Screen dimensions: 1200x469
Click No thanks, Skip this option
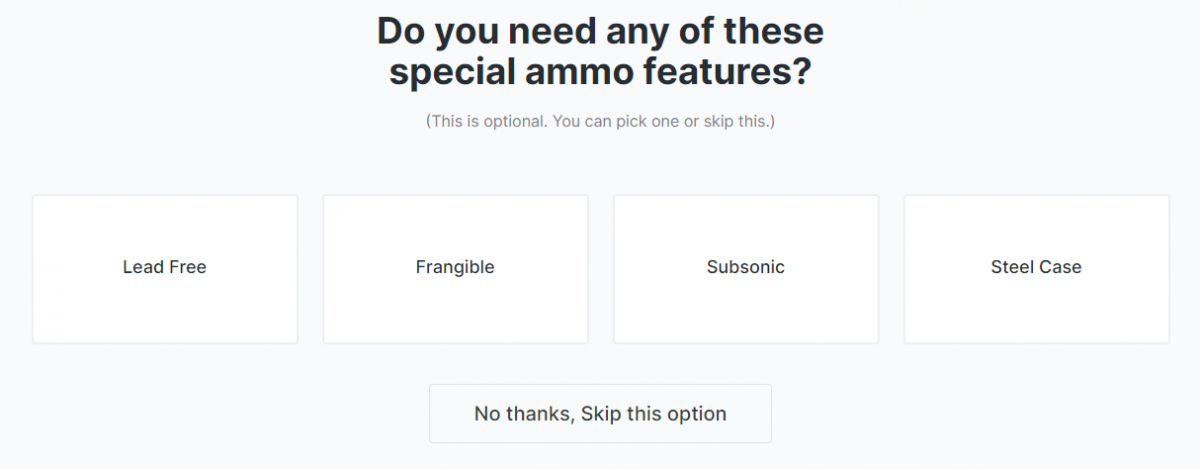click(600, 413)
